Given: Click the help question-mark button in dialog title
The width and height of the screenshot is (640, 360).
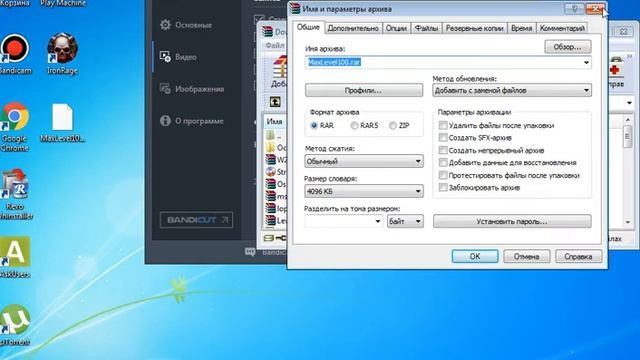Looking at the screenshot, I should coord(575,9).
